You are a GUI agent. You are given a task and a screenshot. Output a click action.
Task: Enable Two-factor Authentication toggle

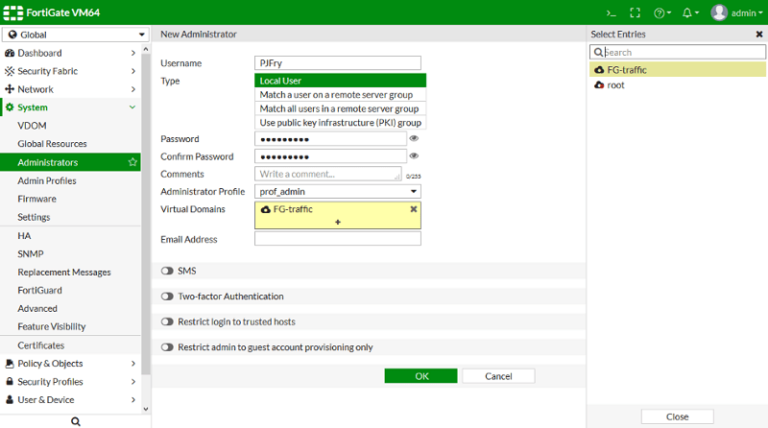pyautogui.click(x=167, y=296)
